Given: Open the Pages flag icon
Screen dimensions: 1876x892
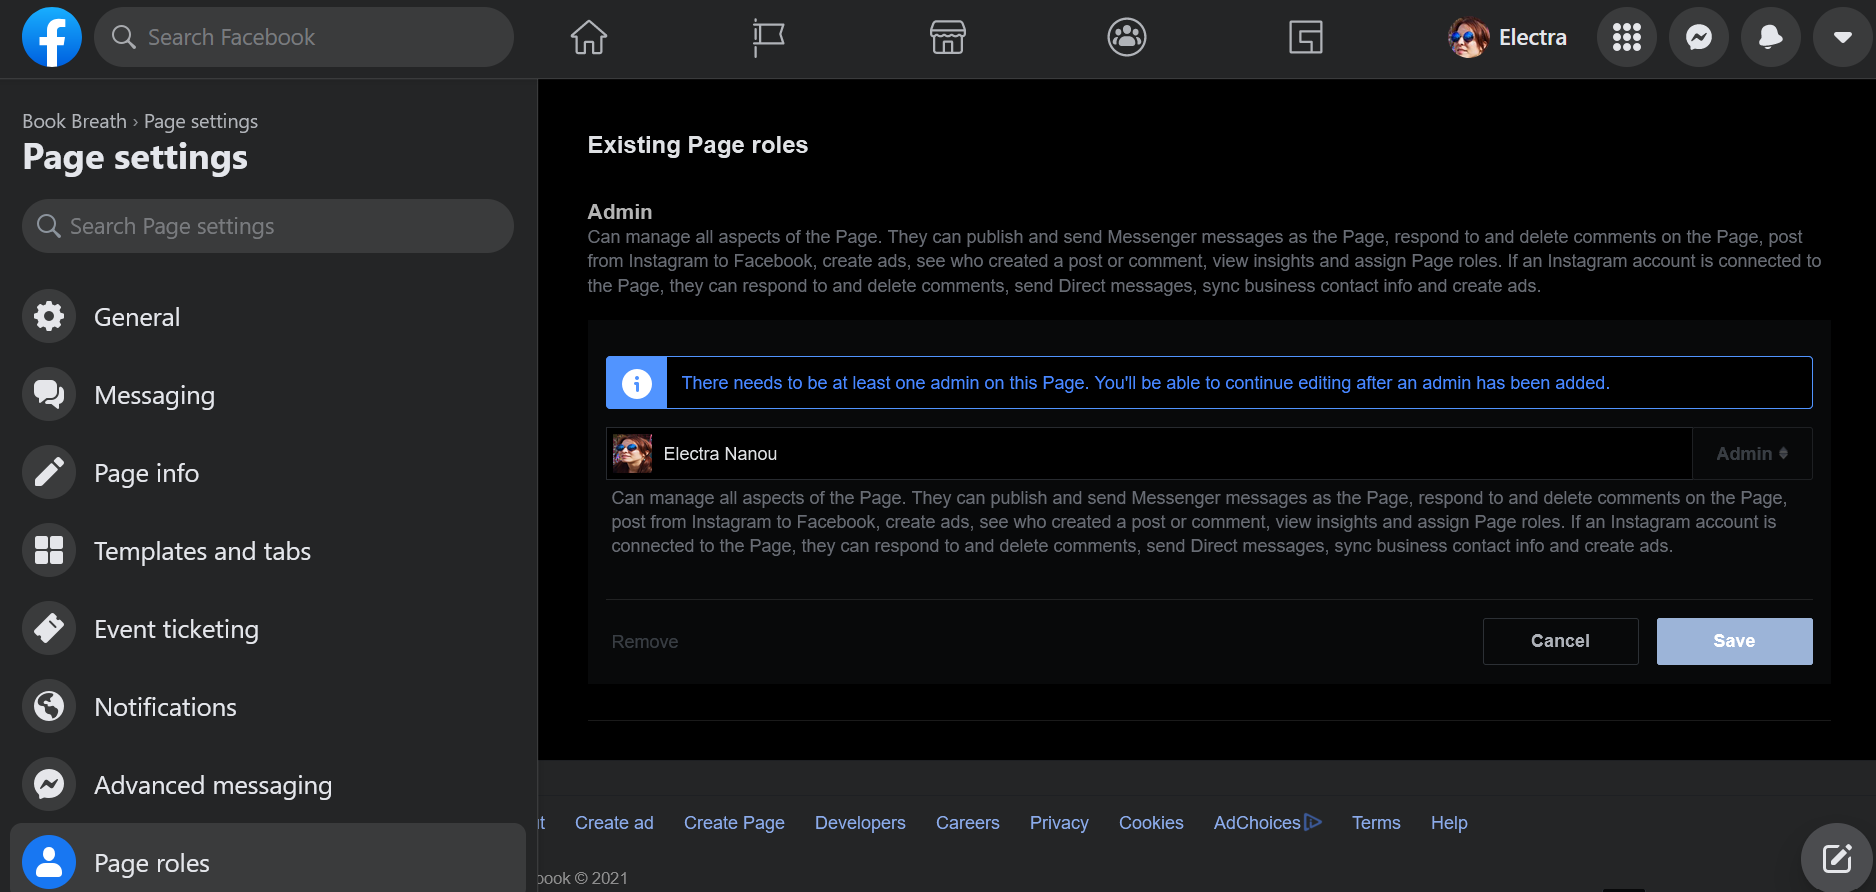Looking at the screenshot, I should [768, 38].
